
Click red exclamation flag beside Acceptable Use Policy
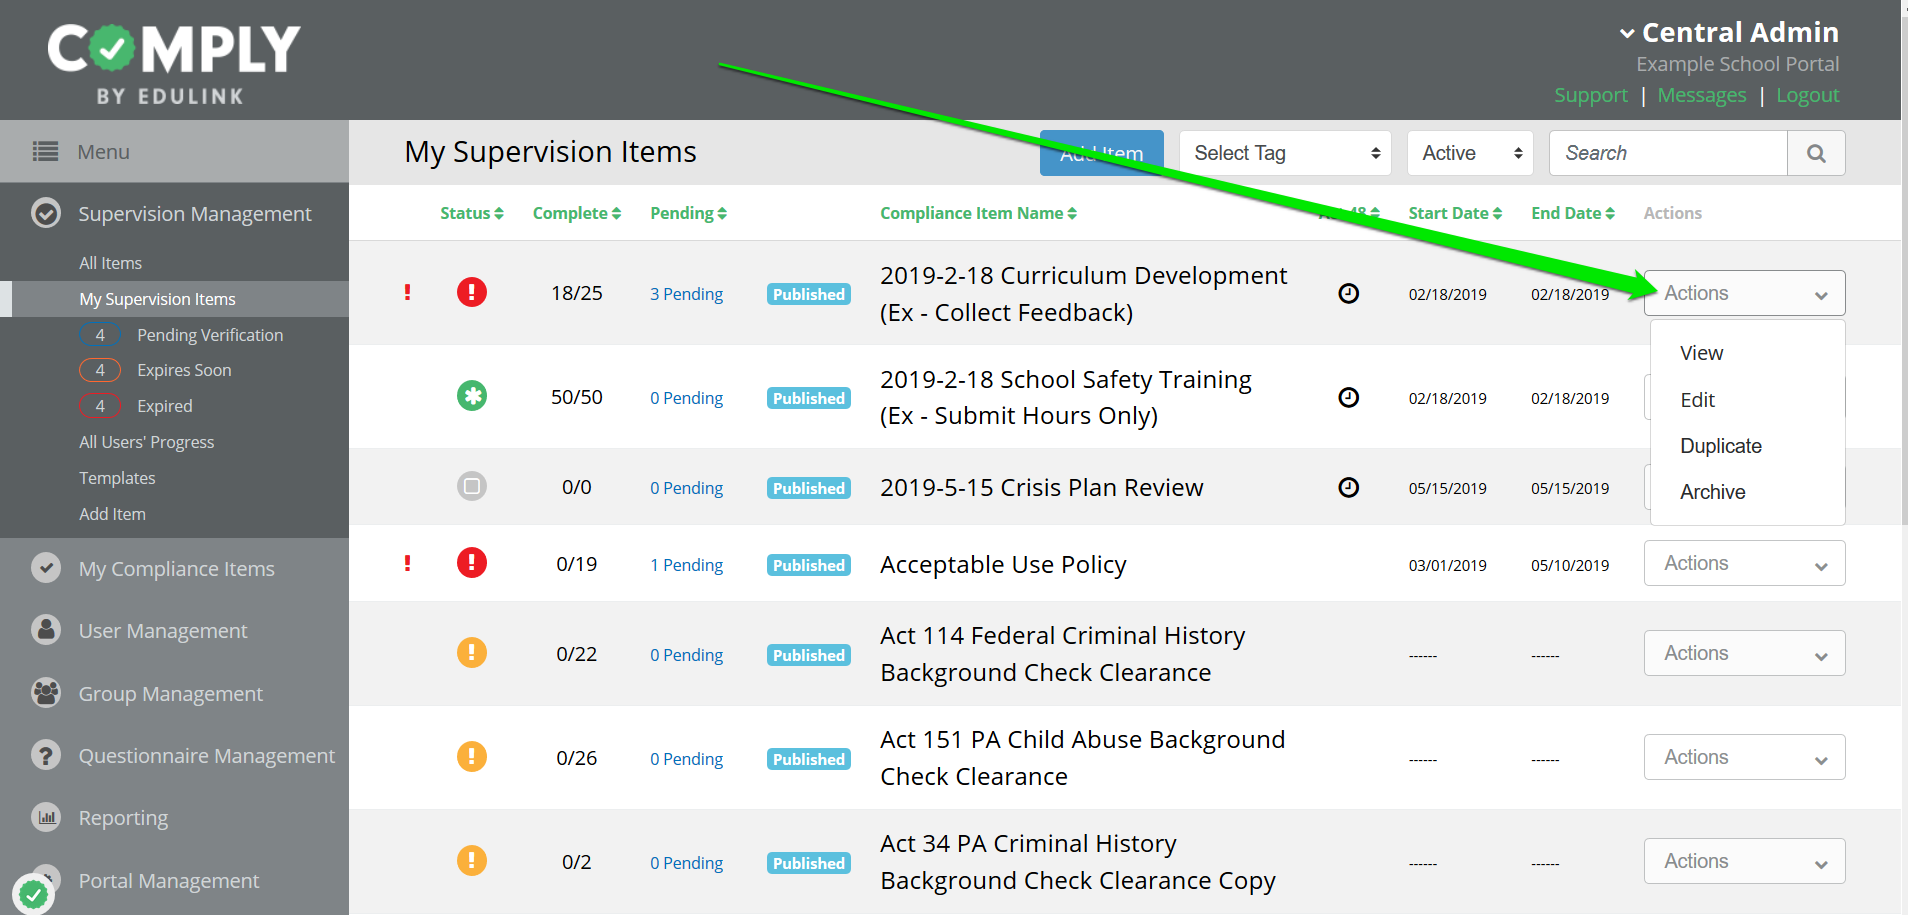pos(407,563)
